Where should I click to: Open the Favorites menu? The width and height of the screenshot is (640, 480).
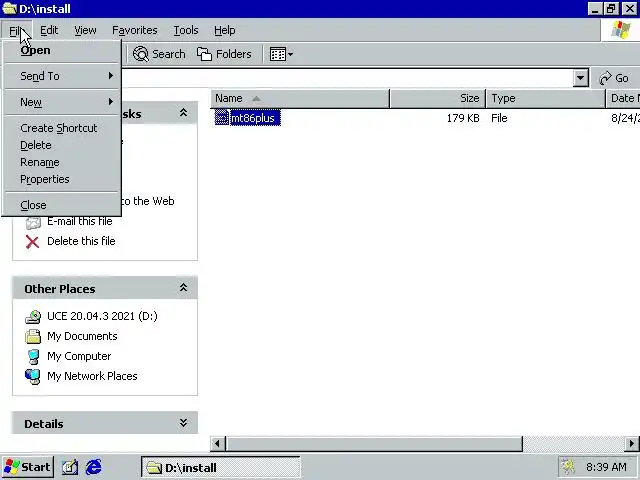[x=135, y=30]
